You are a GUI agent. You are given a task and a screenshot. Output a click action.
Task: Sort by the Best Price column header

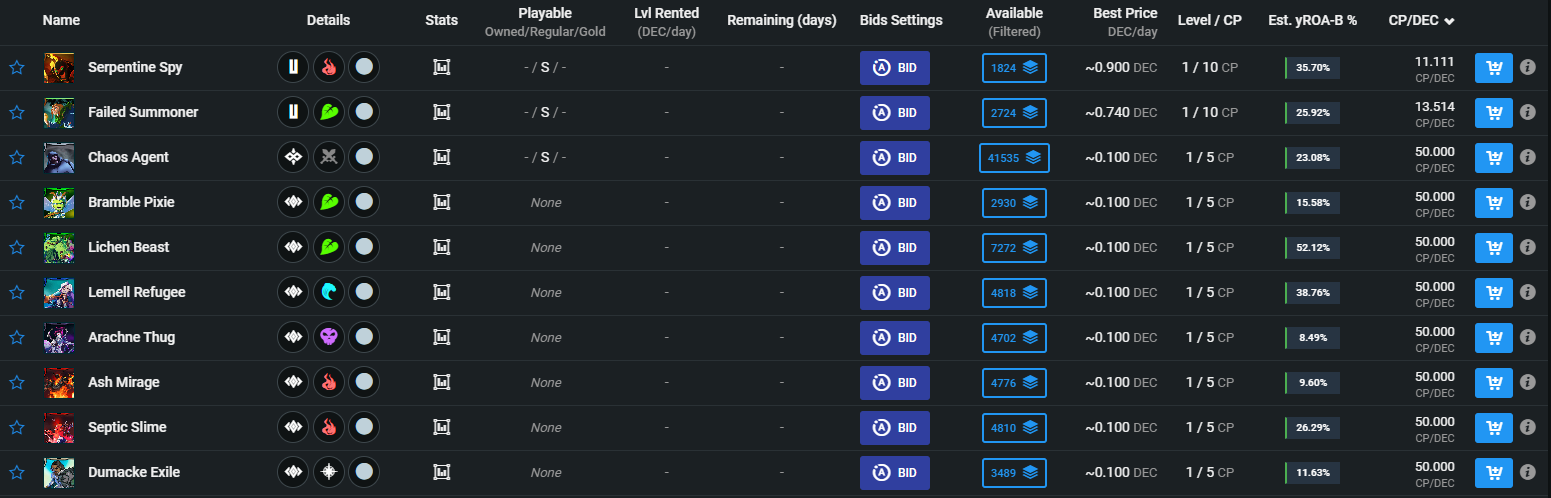coord(1125,14)
